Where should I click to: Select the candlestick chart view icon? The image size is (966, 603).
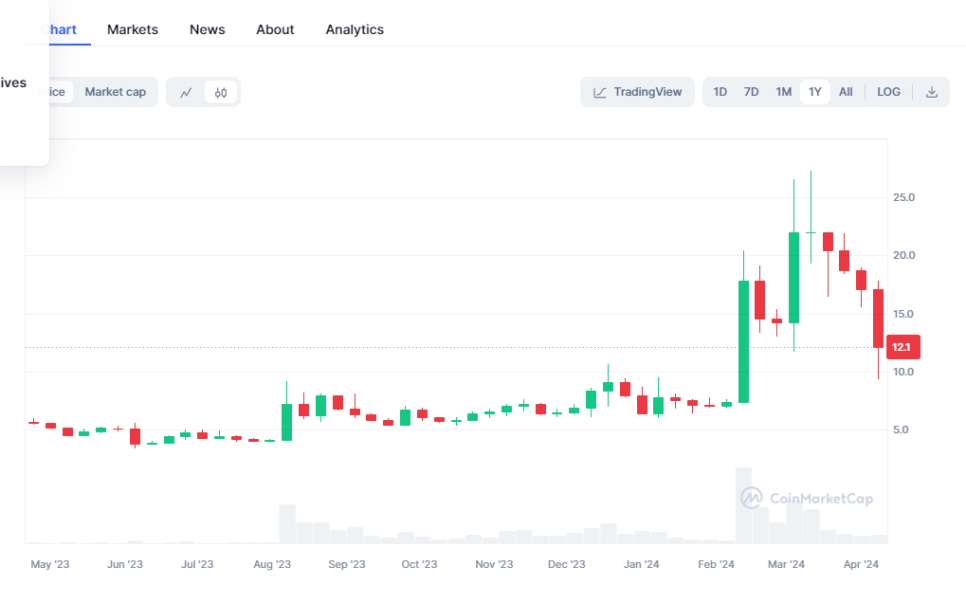[221, 92]
